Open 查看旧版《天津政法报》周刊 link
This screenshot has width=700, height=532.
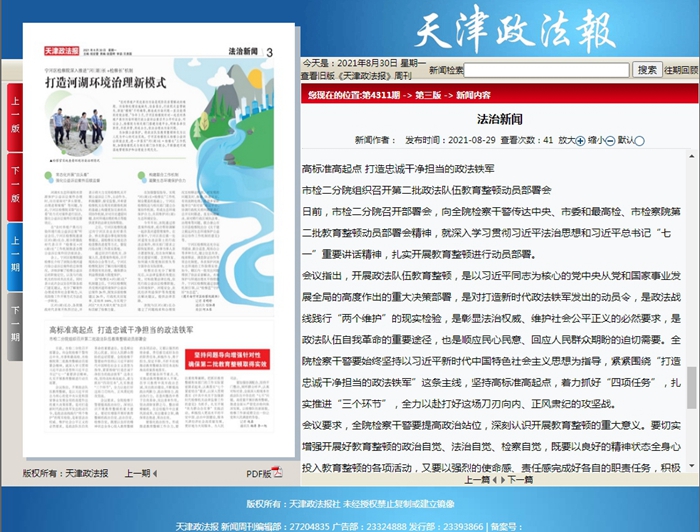click(x=356, y=76)
